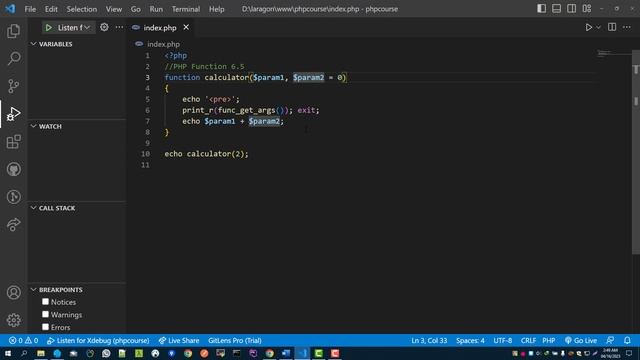640x360 pixels.
Task: Split the editor to the right
Action: point(612,27)
